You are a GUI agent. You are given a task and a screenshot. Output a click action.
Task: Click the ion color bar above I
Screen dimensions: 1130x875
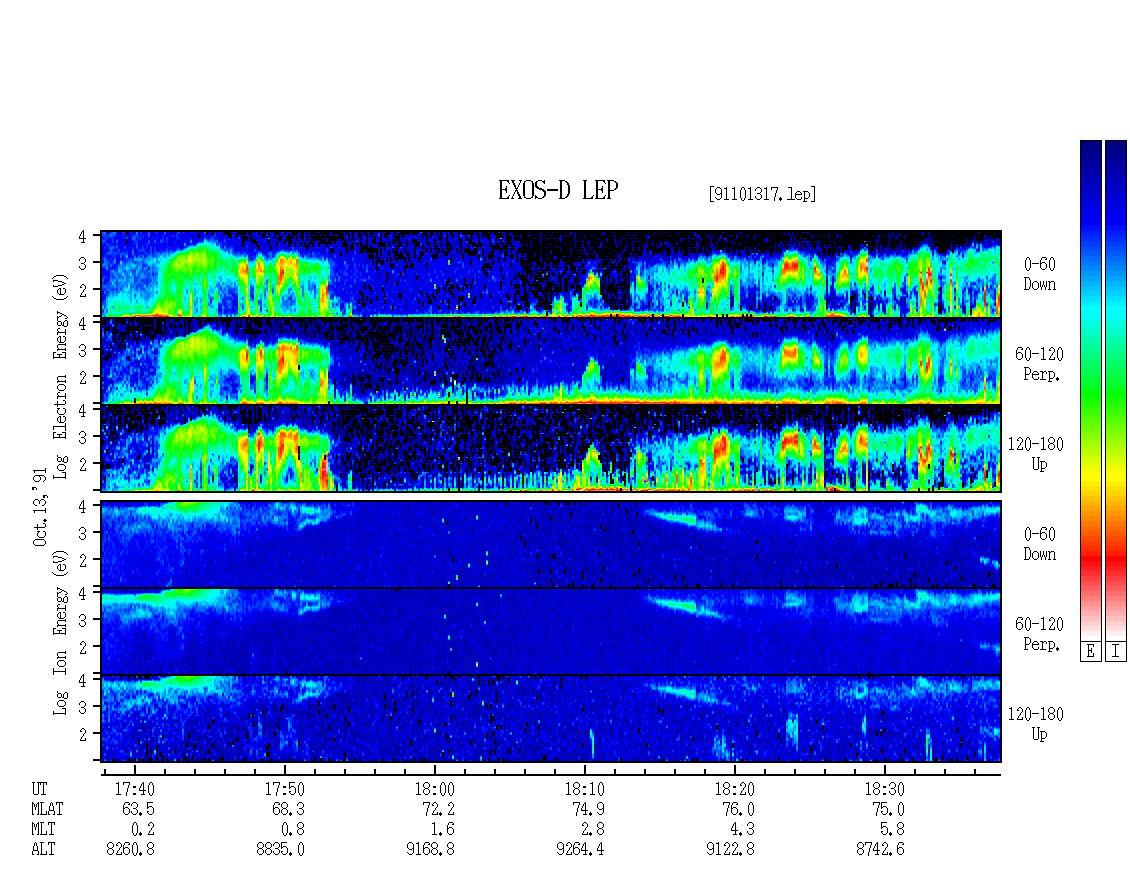coord(1116,390)
